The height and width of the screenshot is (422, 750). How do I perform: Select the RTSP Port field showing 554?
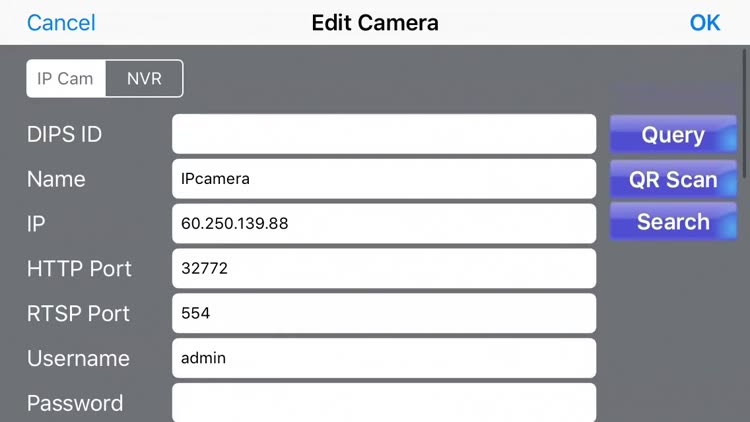click(x=384, y=313)
